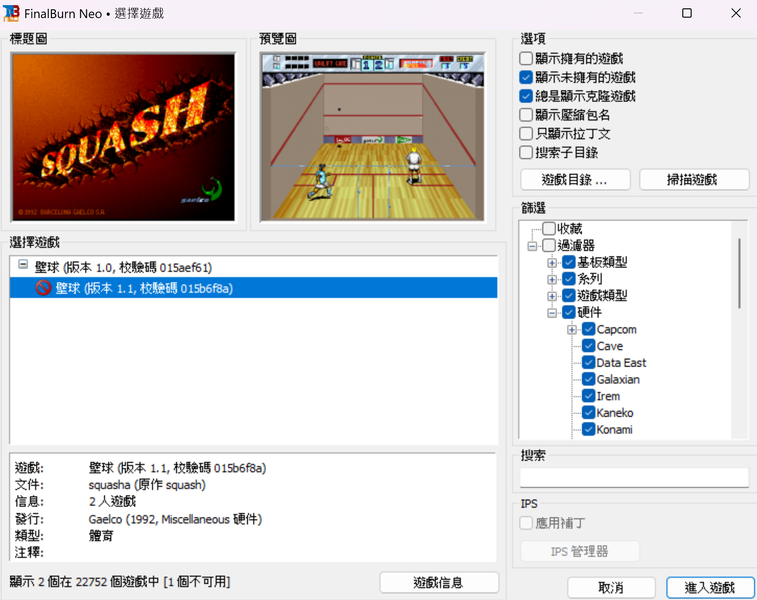Uncheck Capcom hardware filter
757x600 pixels.
(589, 329)
